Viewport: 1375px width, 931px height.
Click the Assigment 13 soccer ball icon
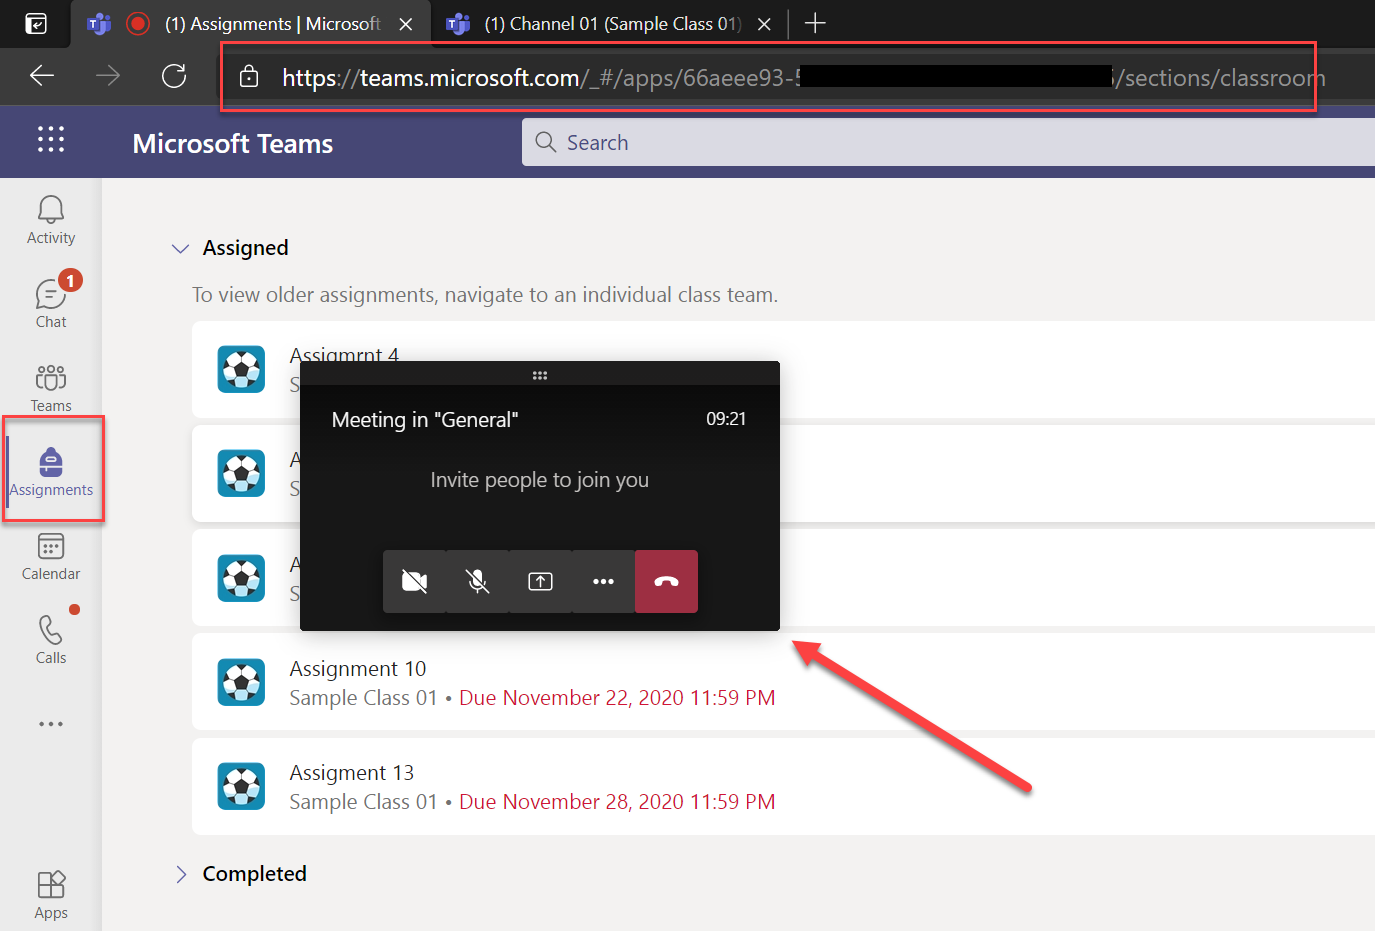(x=241, y=786)
